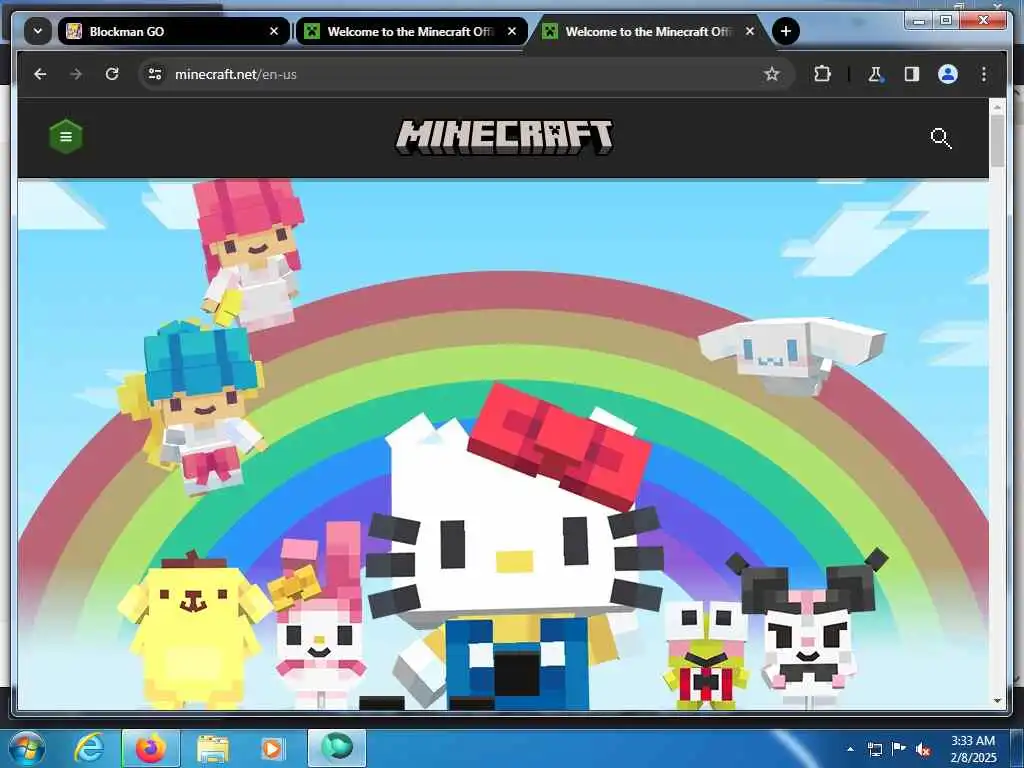This screenshot has height=768, width=1024.
Task: Launch Internet Explorer from the taskbar
Action: [x=89, y=748]
